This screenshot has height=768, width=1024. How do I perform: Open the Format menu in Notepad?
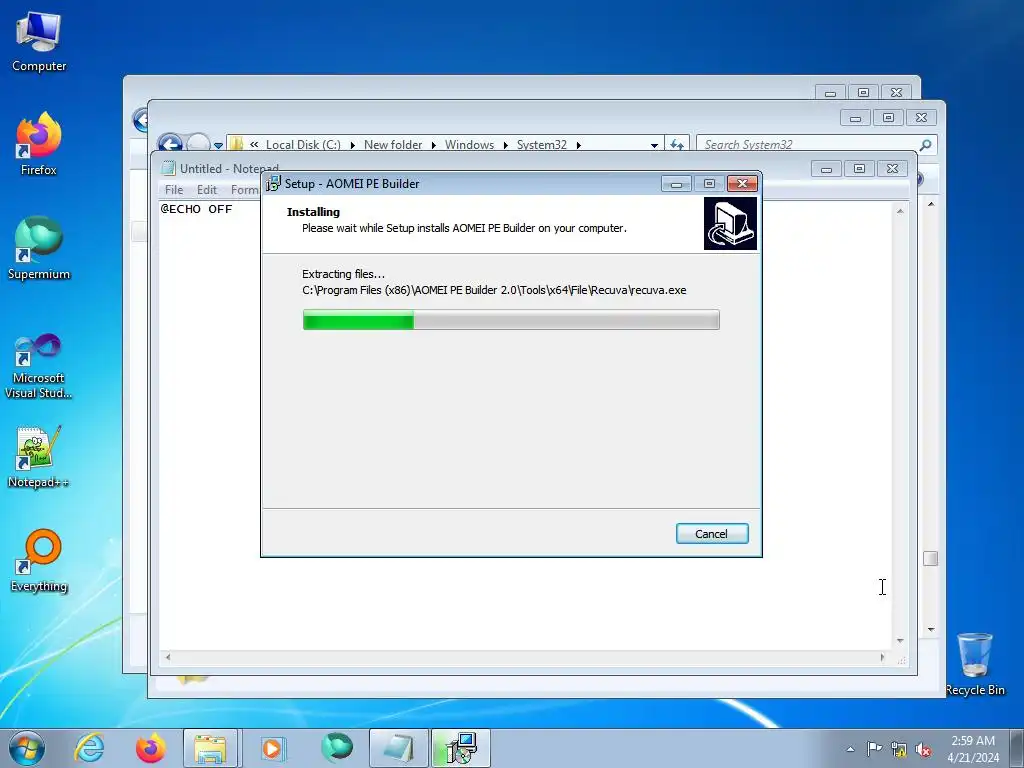(245, 189)
